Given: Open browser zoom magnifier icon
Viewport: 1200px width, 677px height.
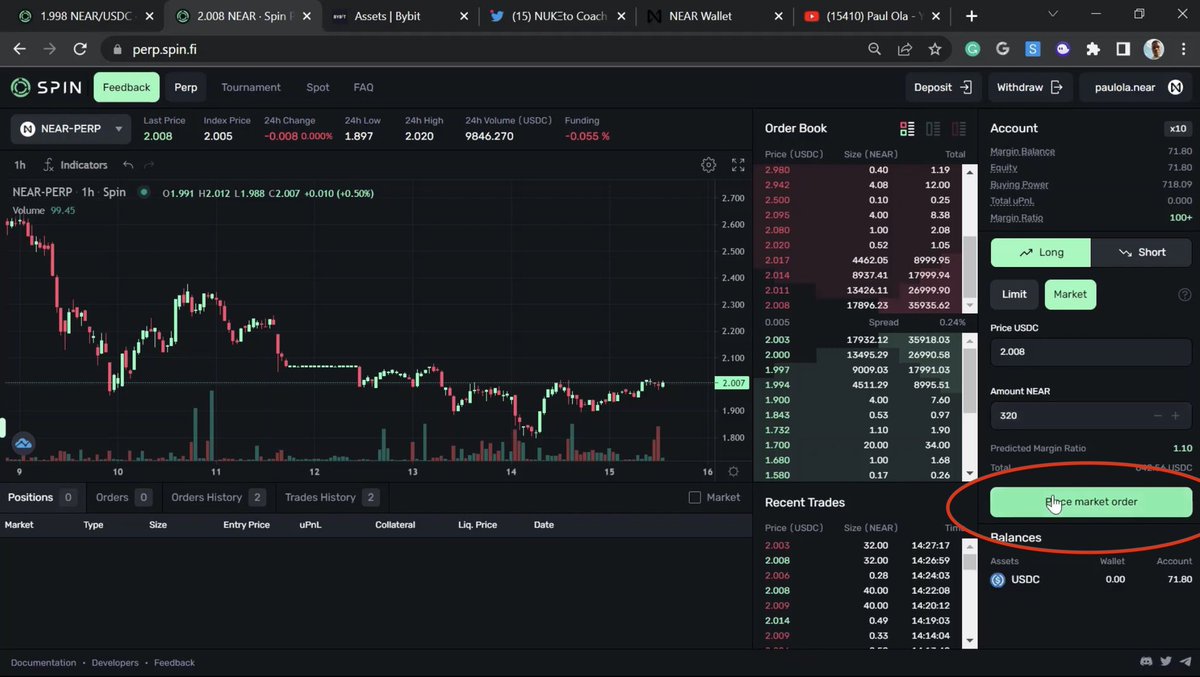Looking at the screenshot, I should (x=875, y=49).
